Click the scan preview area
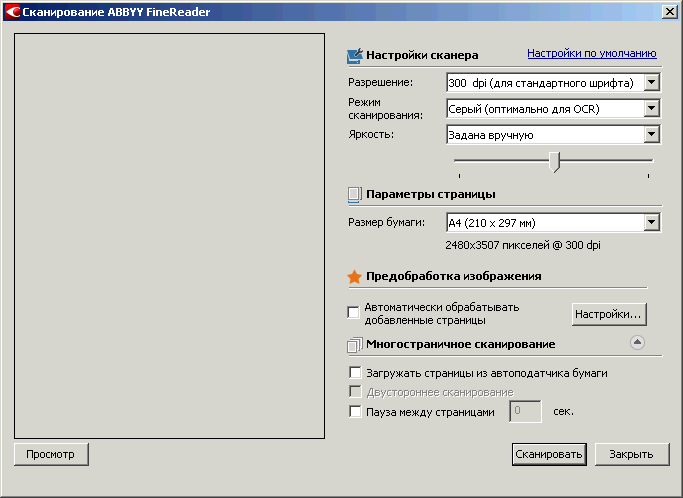This screenshot has height=498, width=683. pyautogui.click(x=169, y=236)
